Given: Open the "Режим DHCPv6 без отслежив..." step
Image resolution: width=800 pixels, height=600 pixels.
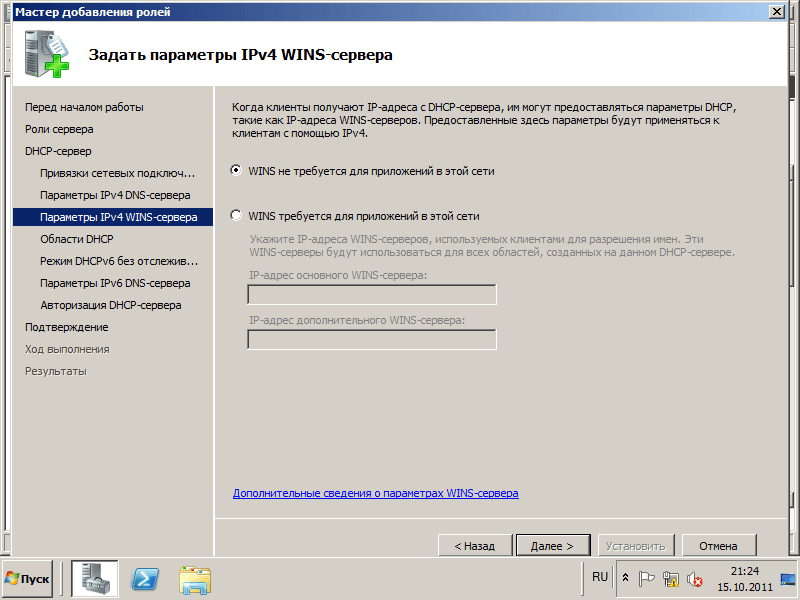Looking at the screenshot, I should [119, 261].
